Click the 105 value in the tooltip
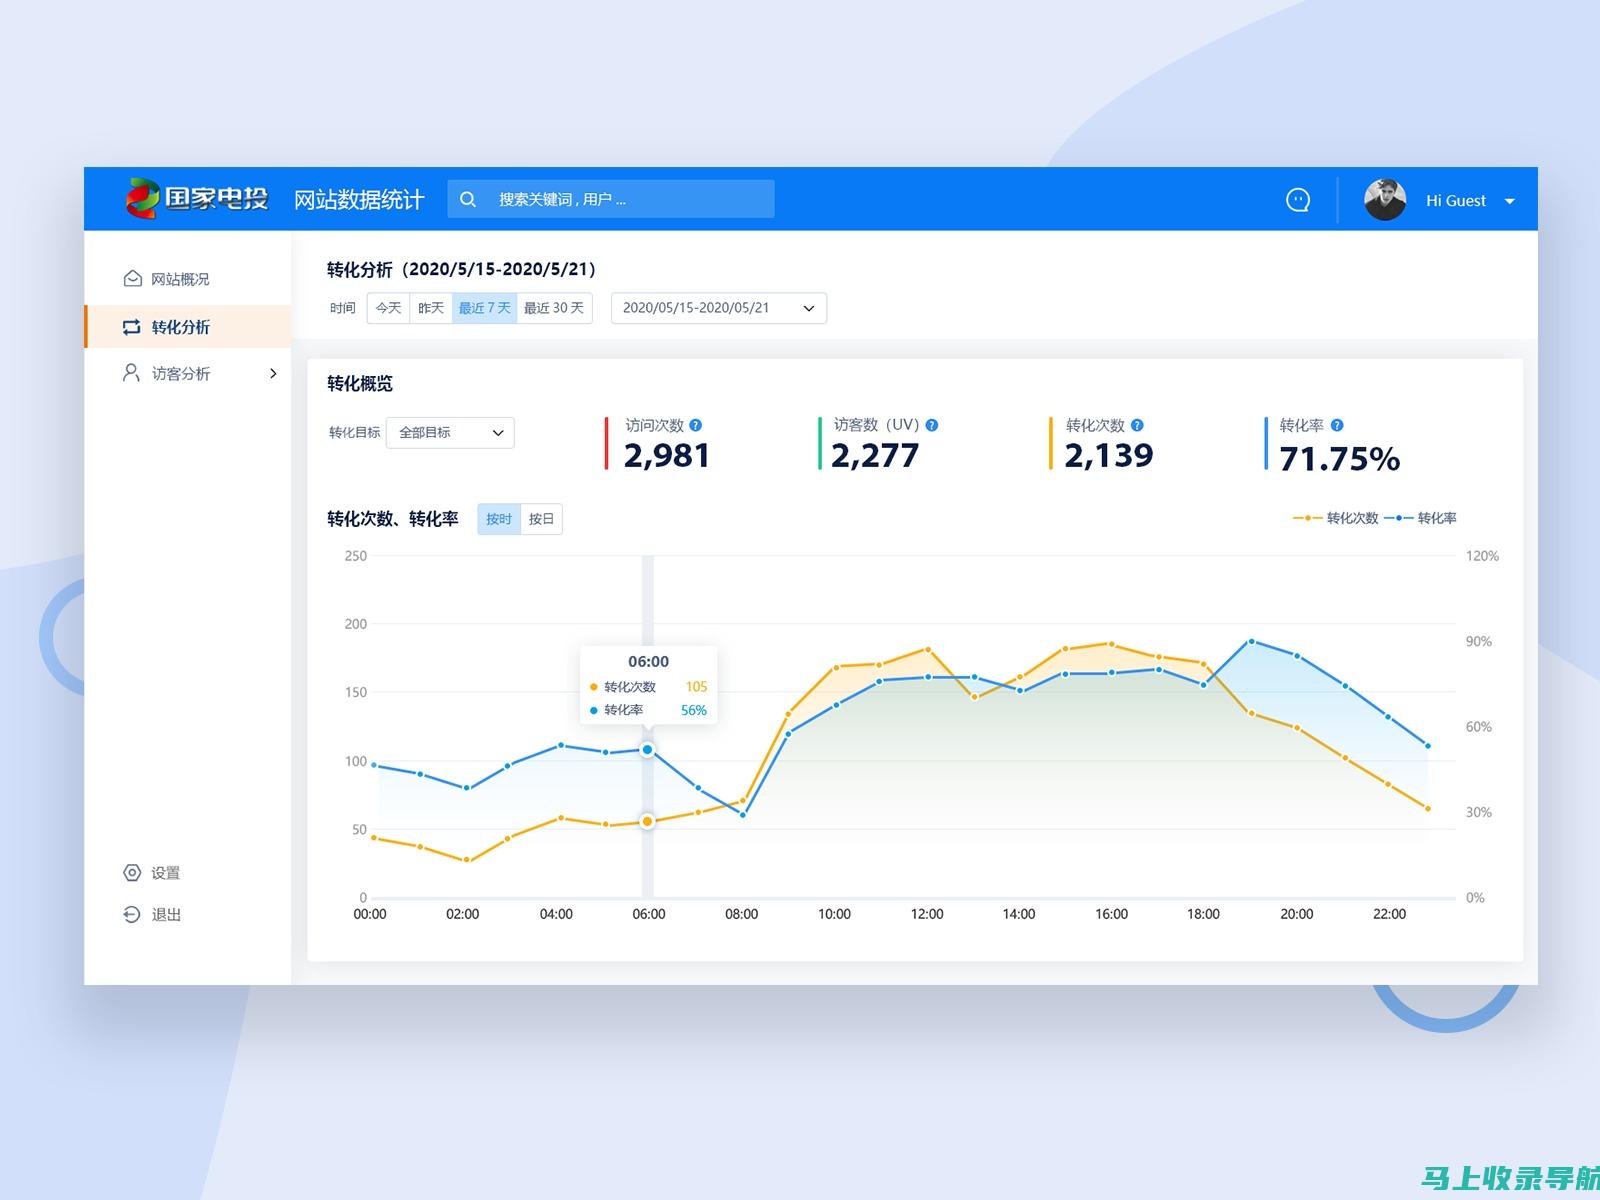The height and width of the screenshot is (1200, 1600). coord(696,687)
